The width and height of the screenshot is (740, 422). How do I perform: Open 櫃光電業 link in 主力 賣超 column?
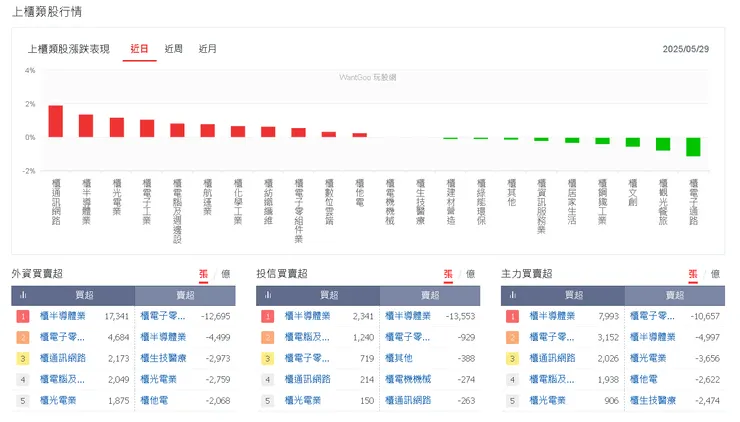click(x=648, y=358)
